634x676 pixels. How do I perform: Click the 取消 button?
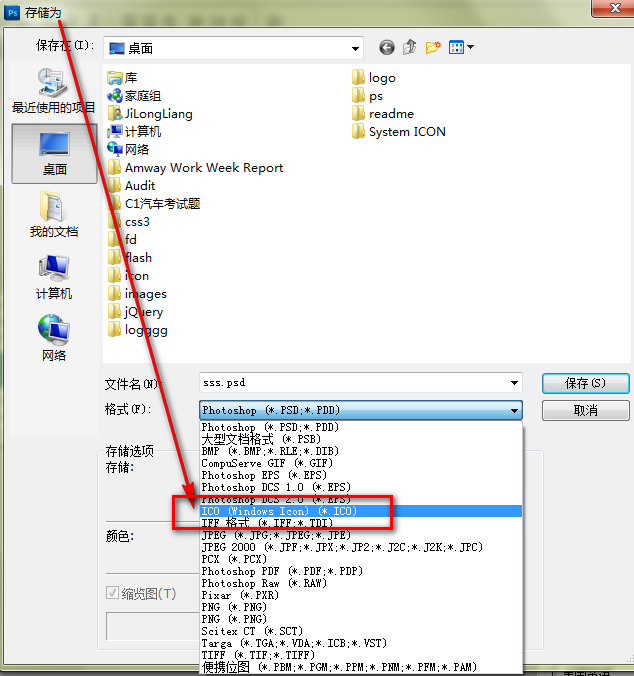click(585, 410)
